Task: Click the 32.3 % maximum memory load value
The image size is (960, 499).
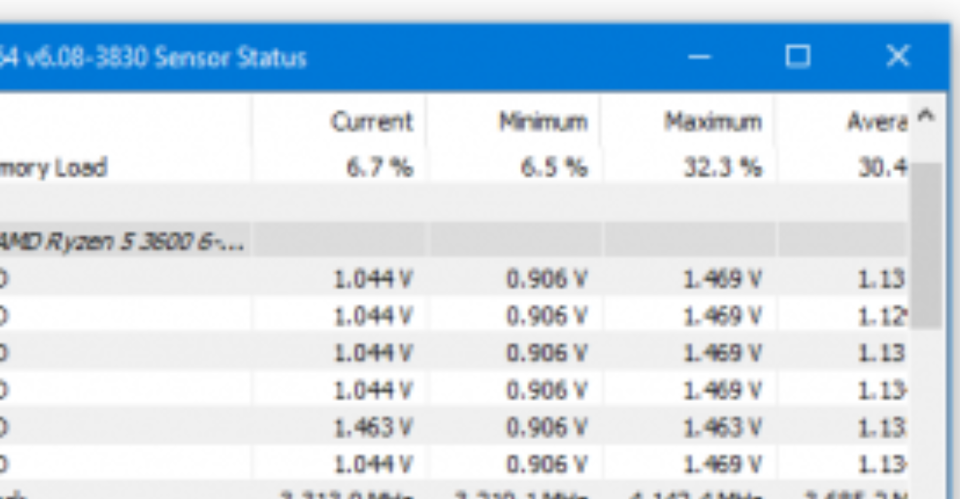Action: coord(723,167)
